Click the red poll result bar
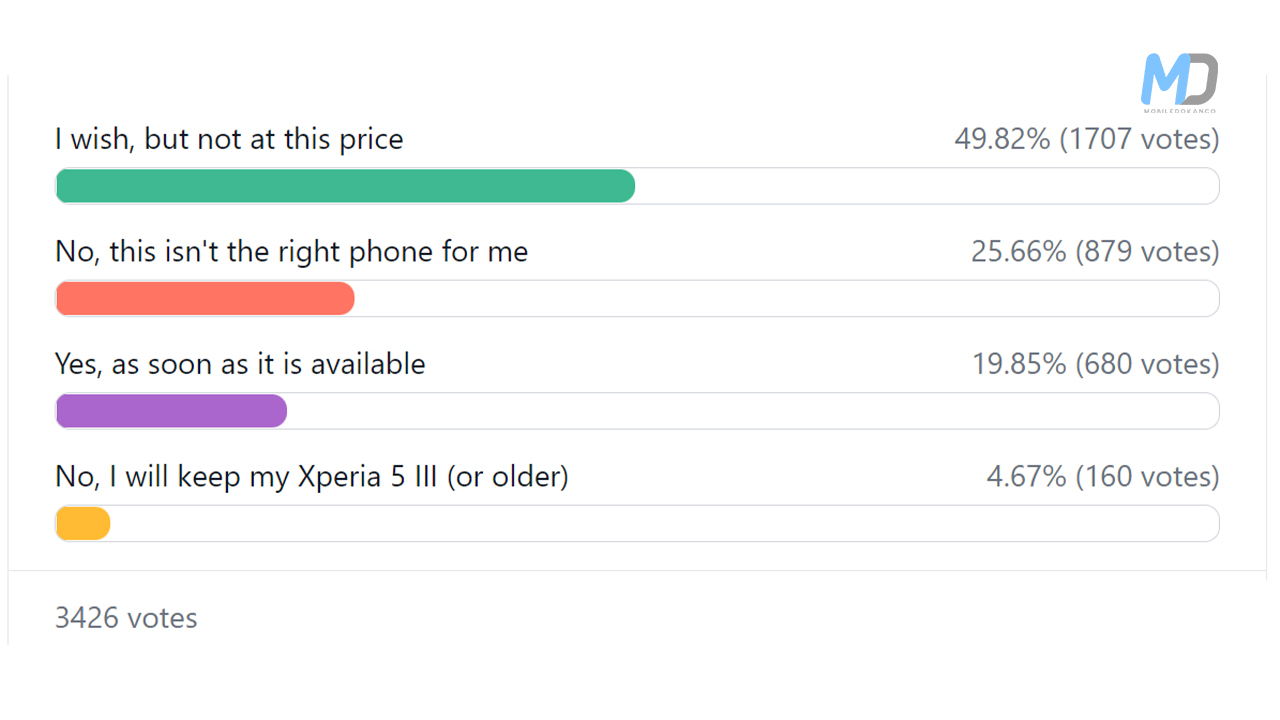 [x=205, y=298]
